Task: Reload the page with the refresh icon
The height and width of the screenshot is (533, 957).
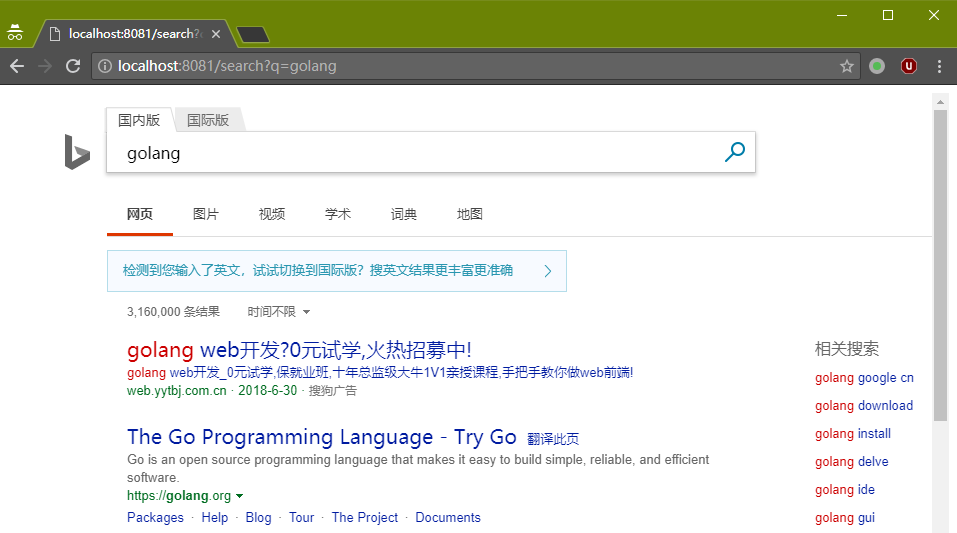Action: [x=73, y=66]
